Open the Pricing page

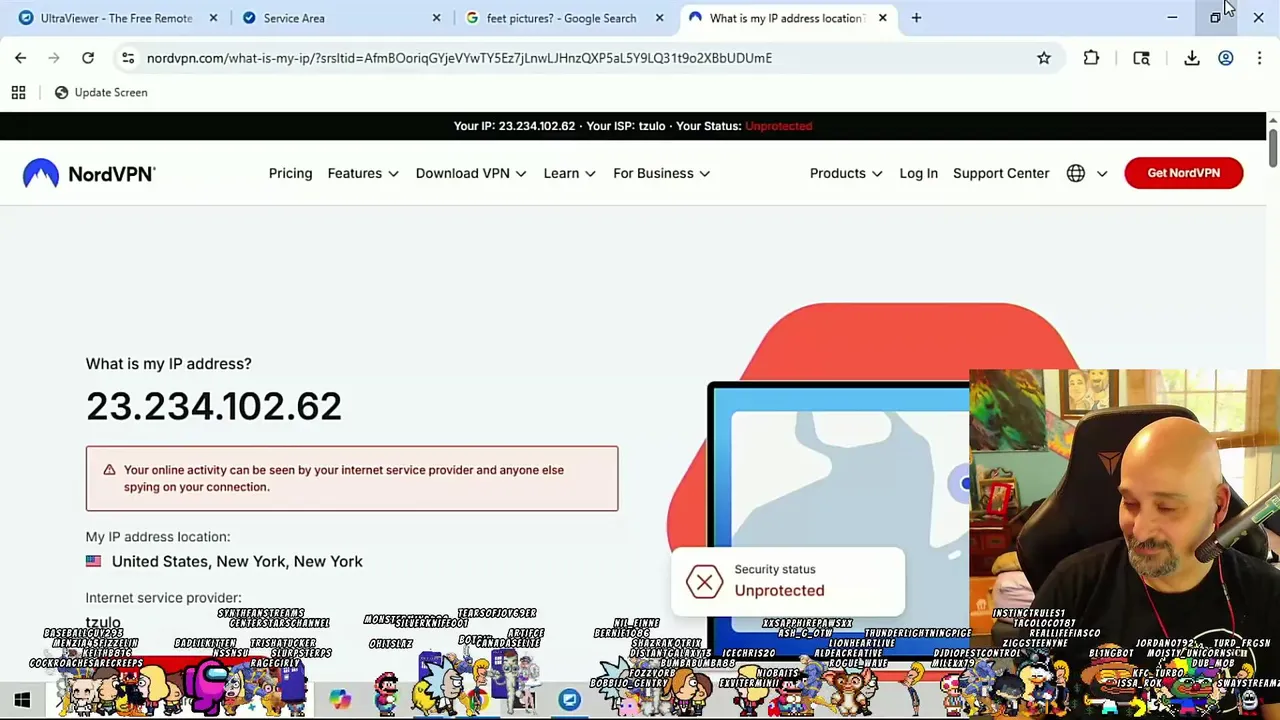point(290,173)
